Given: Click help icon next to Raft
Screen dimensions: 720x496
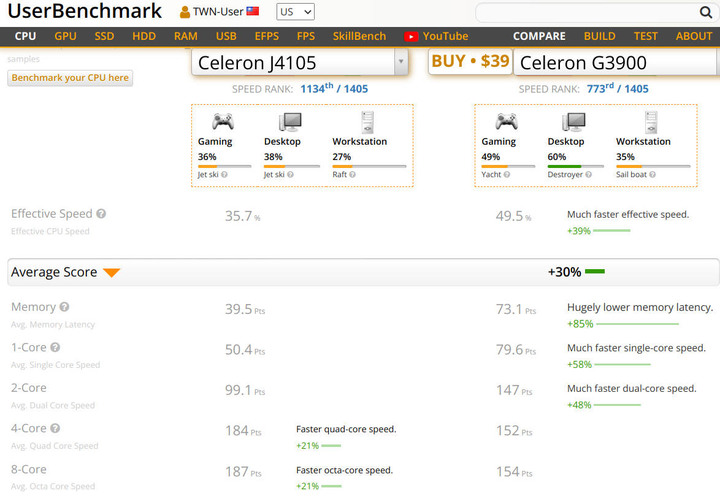Looking at the screenshot, I should tap(352, 175).
